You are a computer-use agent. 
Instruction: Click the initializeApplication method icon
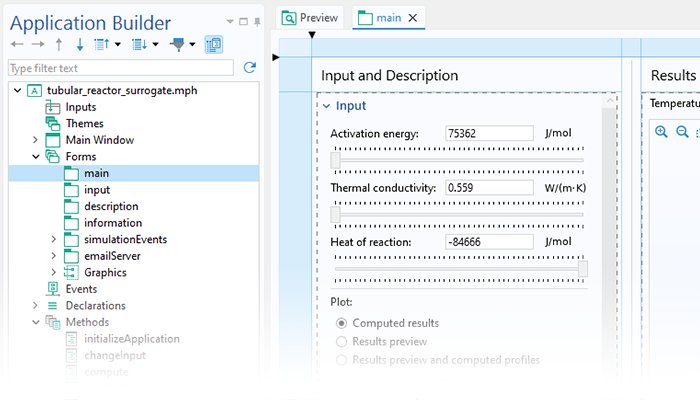pyautogui.click(x=71, y=339)
